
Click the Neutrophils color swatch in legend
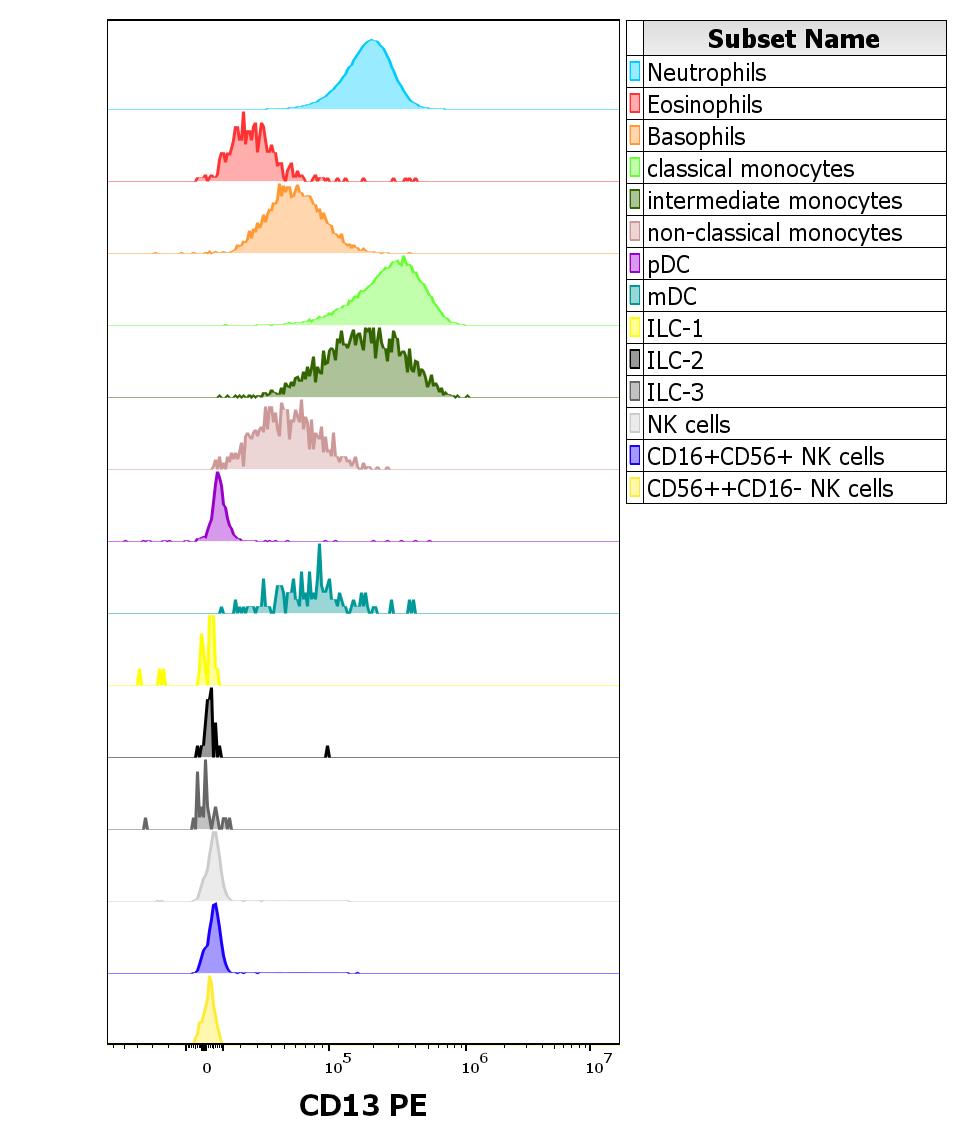click(635, 71)
